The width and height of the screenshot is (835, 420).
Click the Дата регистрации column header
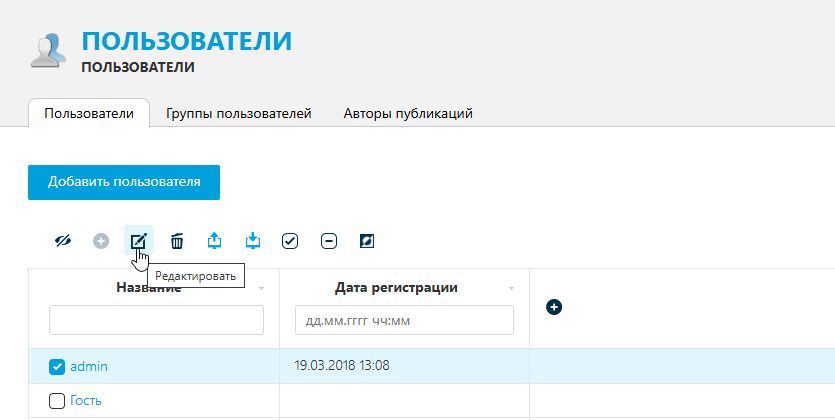pos(396,288)
